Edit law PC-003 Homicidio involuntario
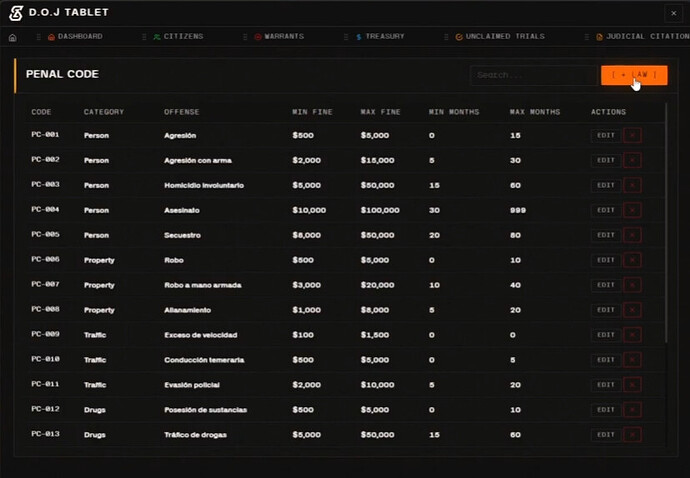 (606, 185)
